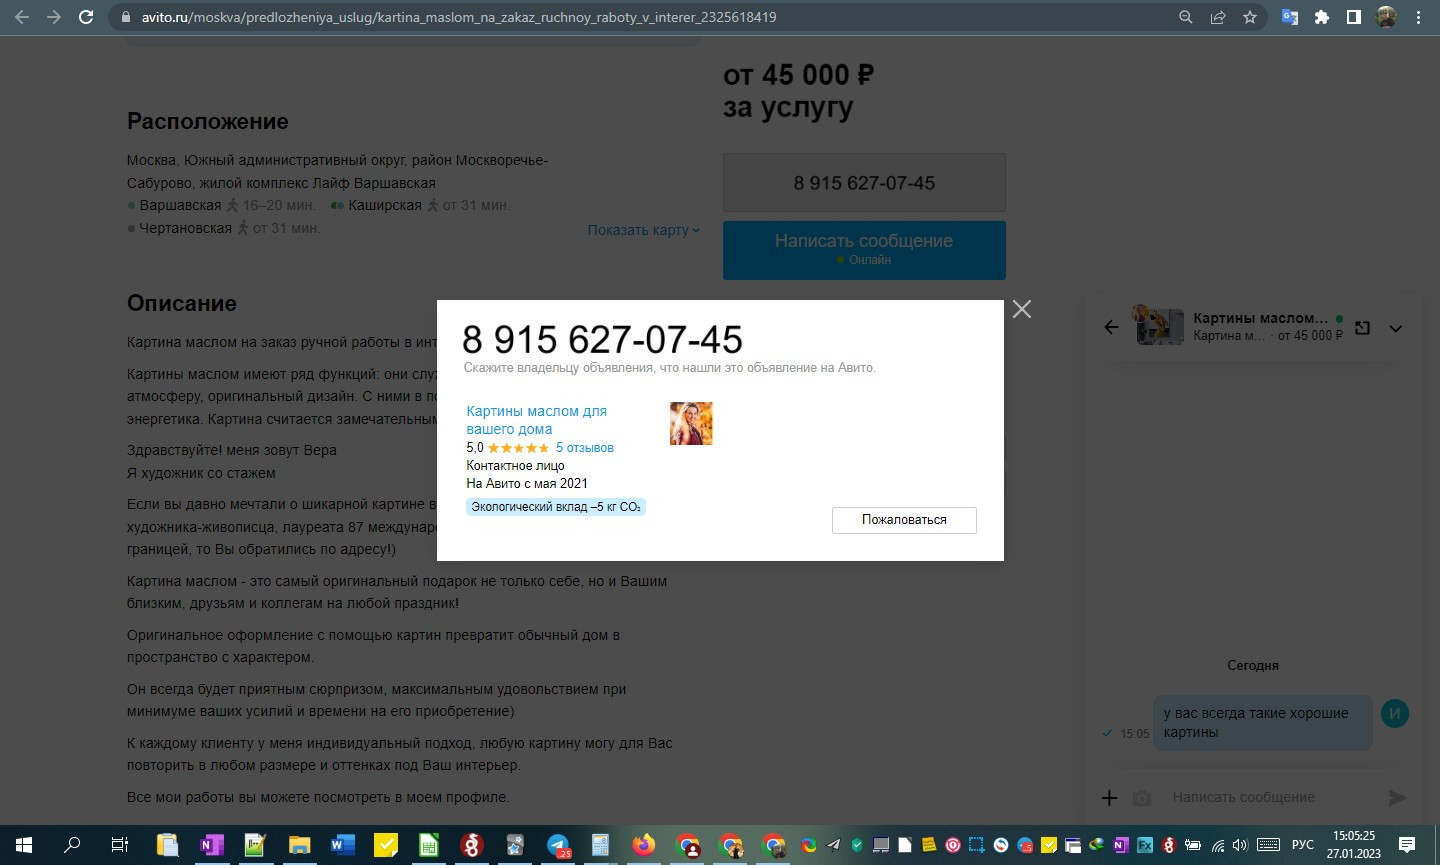1440x865 pixels.
Task: Collapse the chat panel chevron
Action: (1396, 328)
